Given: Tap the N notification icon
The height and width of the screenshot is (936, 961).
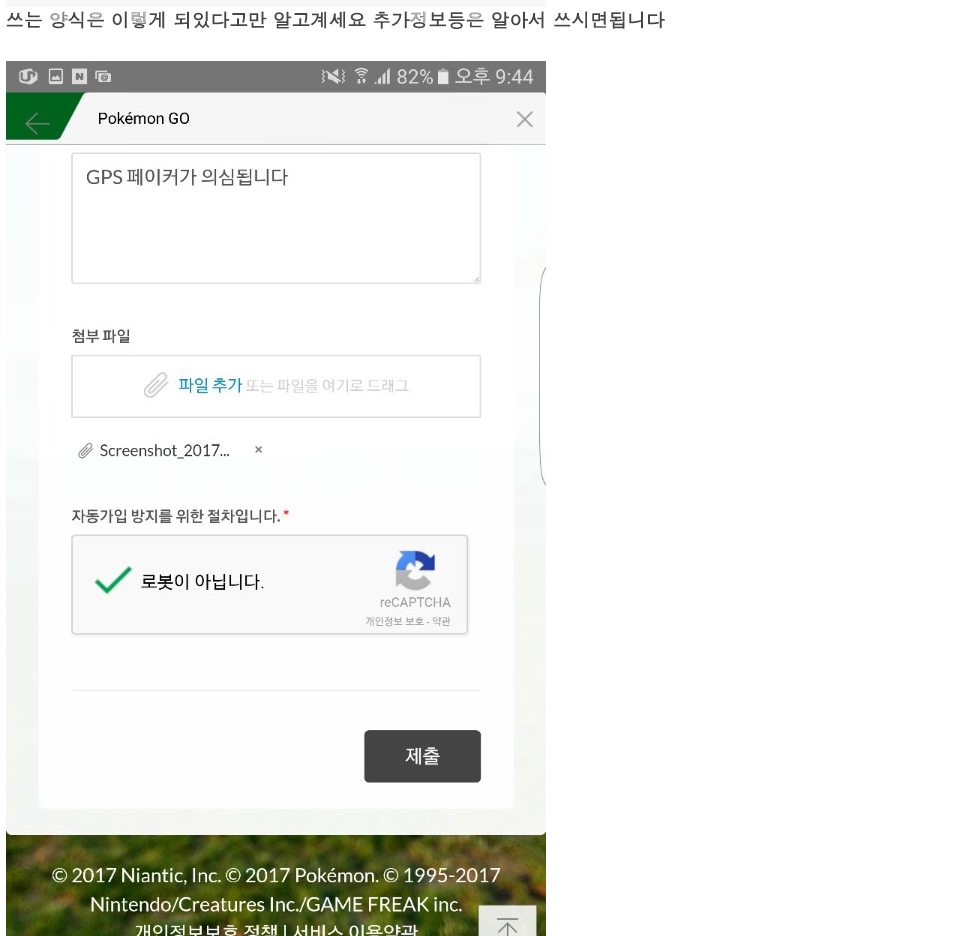Looking at the screenshot, I should tap(79, 76).
